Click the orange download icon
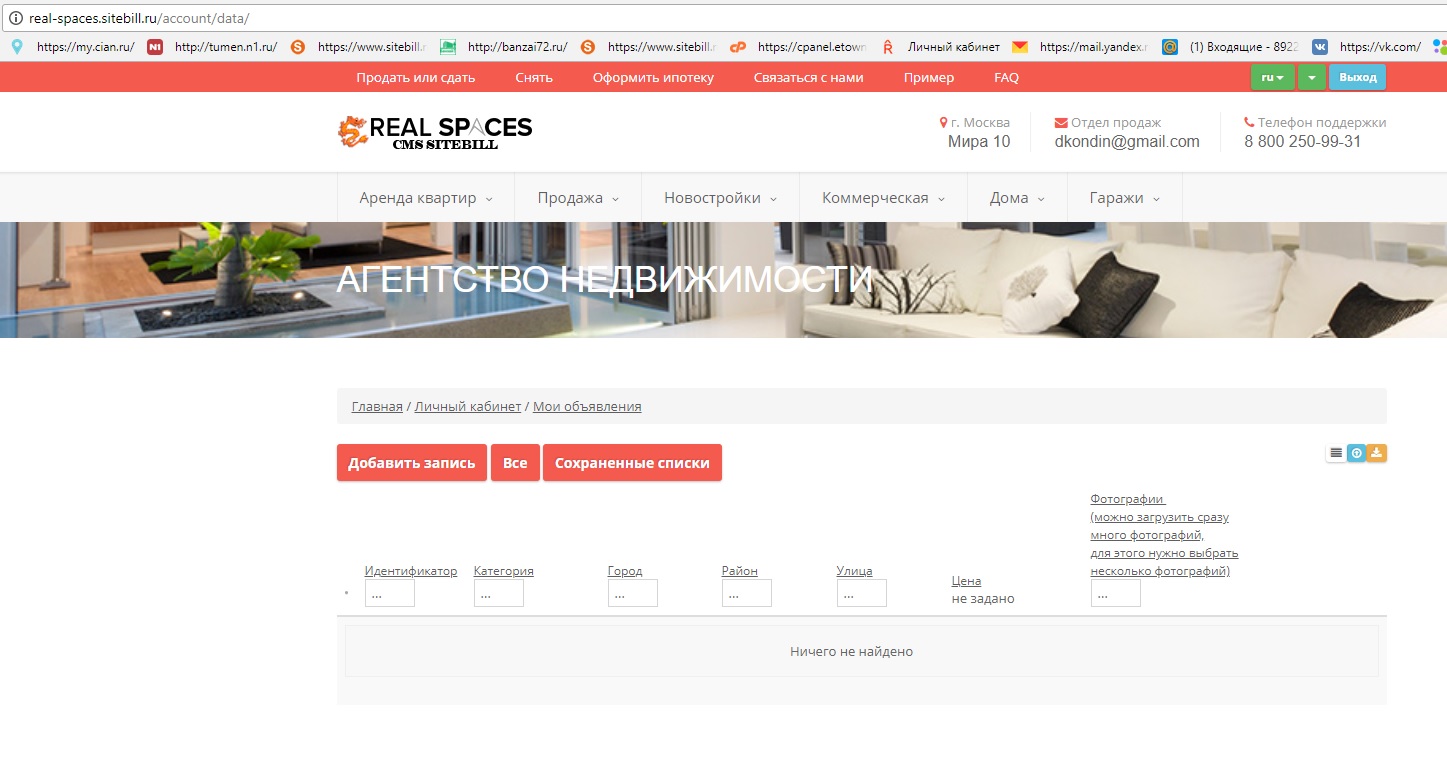This screenshot has width=1447, height=769. [x=1377, y=453]
